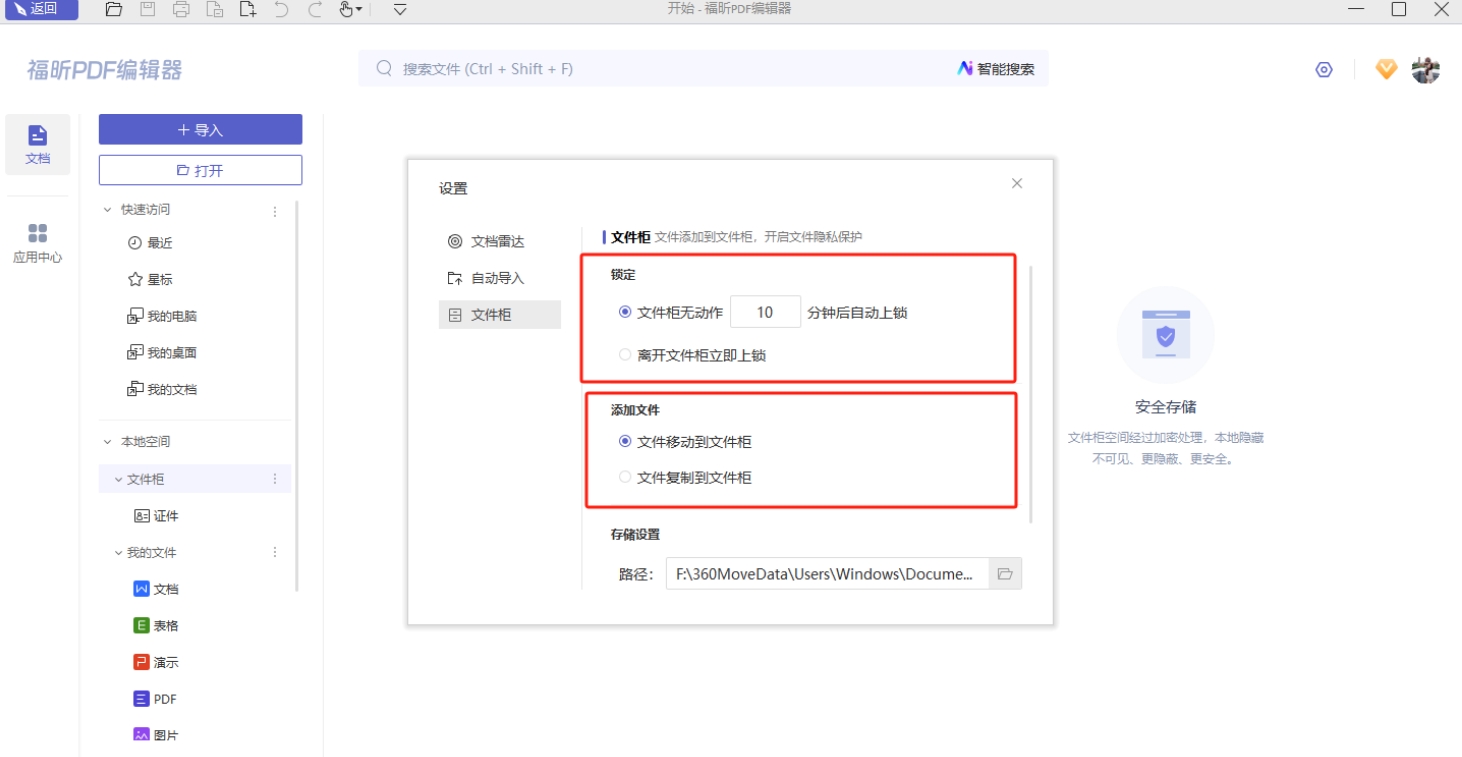Viewport: 1462px width, 757px height.
Task: Open the user avatar profile
Action: 1425,70
